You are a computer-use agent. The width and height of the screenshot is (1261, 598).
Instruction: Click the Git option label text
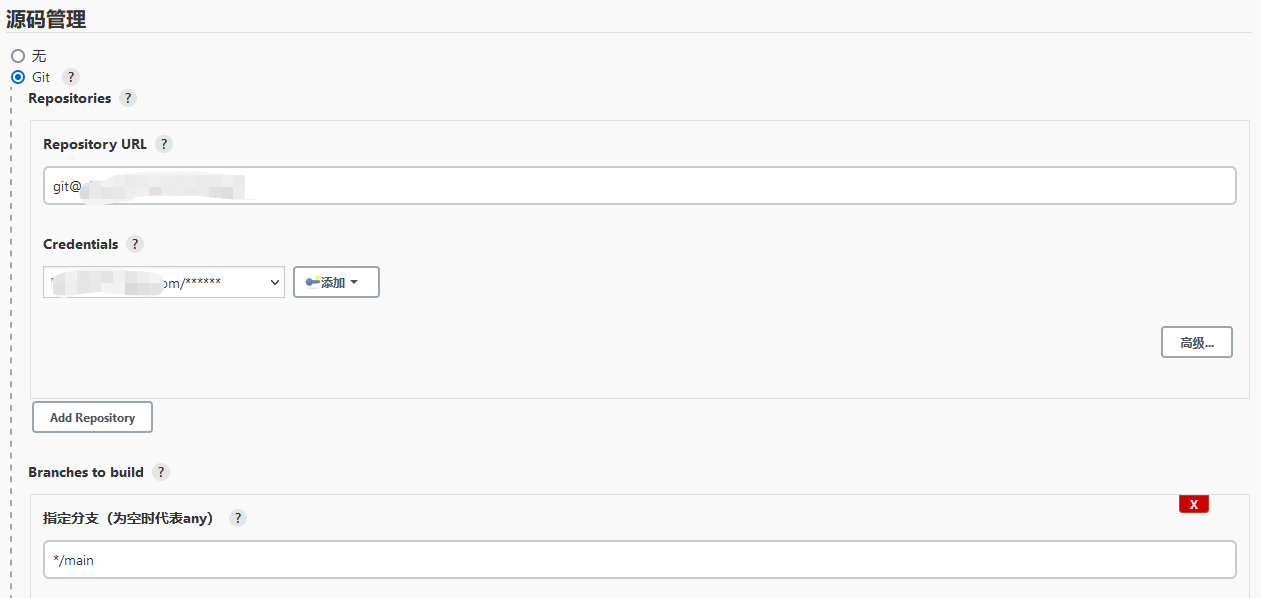click(41, 77)
